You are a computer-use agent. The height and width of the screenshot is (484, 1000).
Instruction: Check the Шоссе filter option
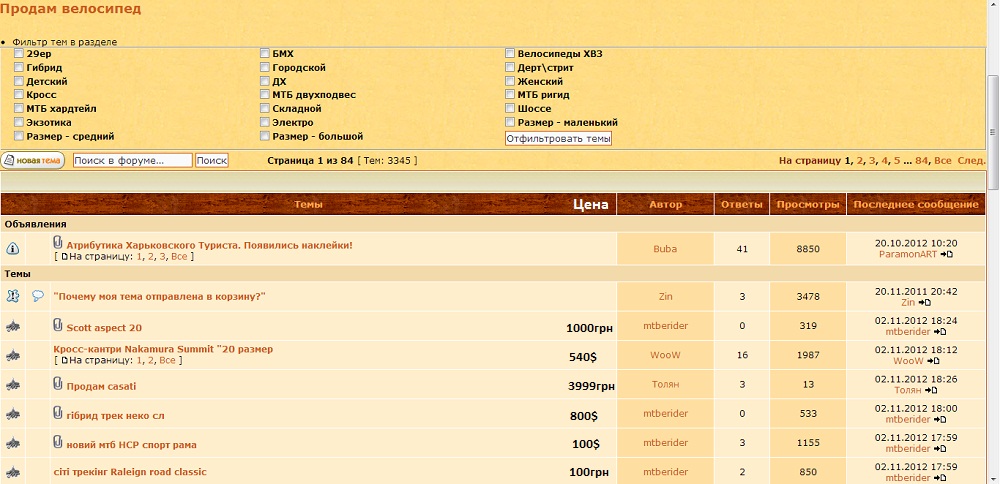(510, 108)
